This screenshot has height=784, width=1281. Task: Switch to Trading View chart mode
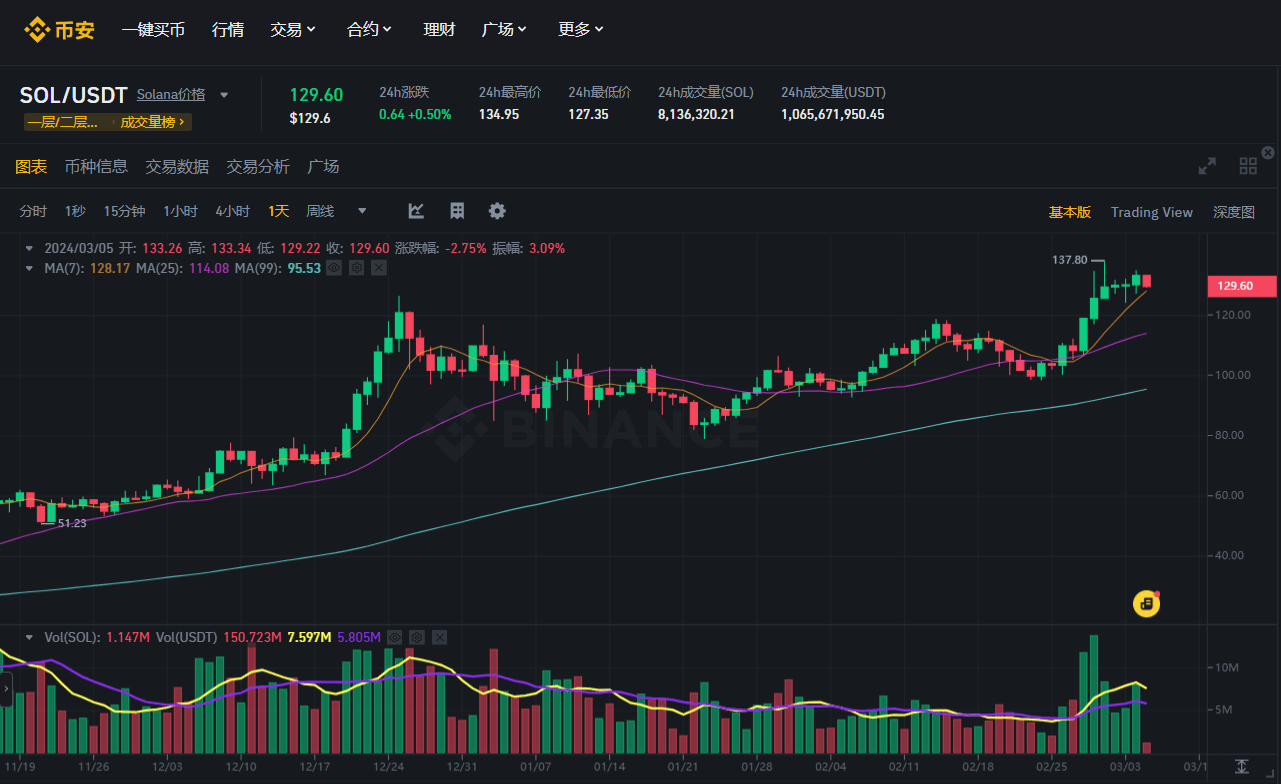pyautogui.click(x=1151, y=212)
